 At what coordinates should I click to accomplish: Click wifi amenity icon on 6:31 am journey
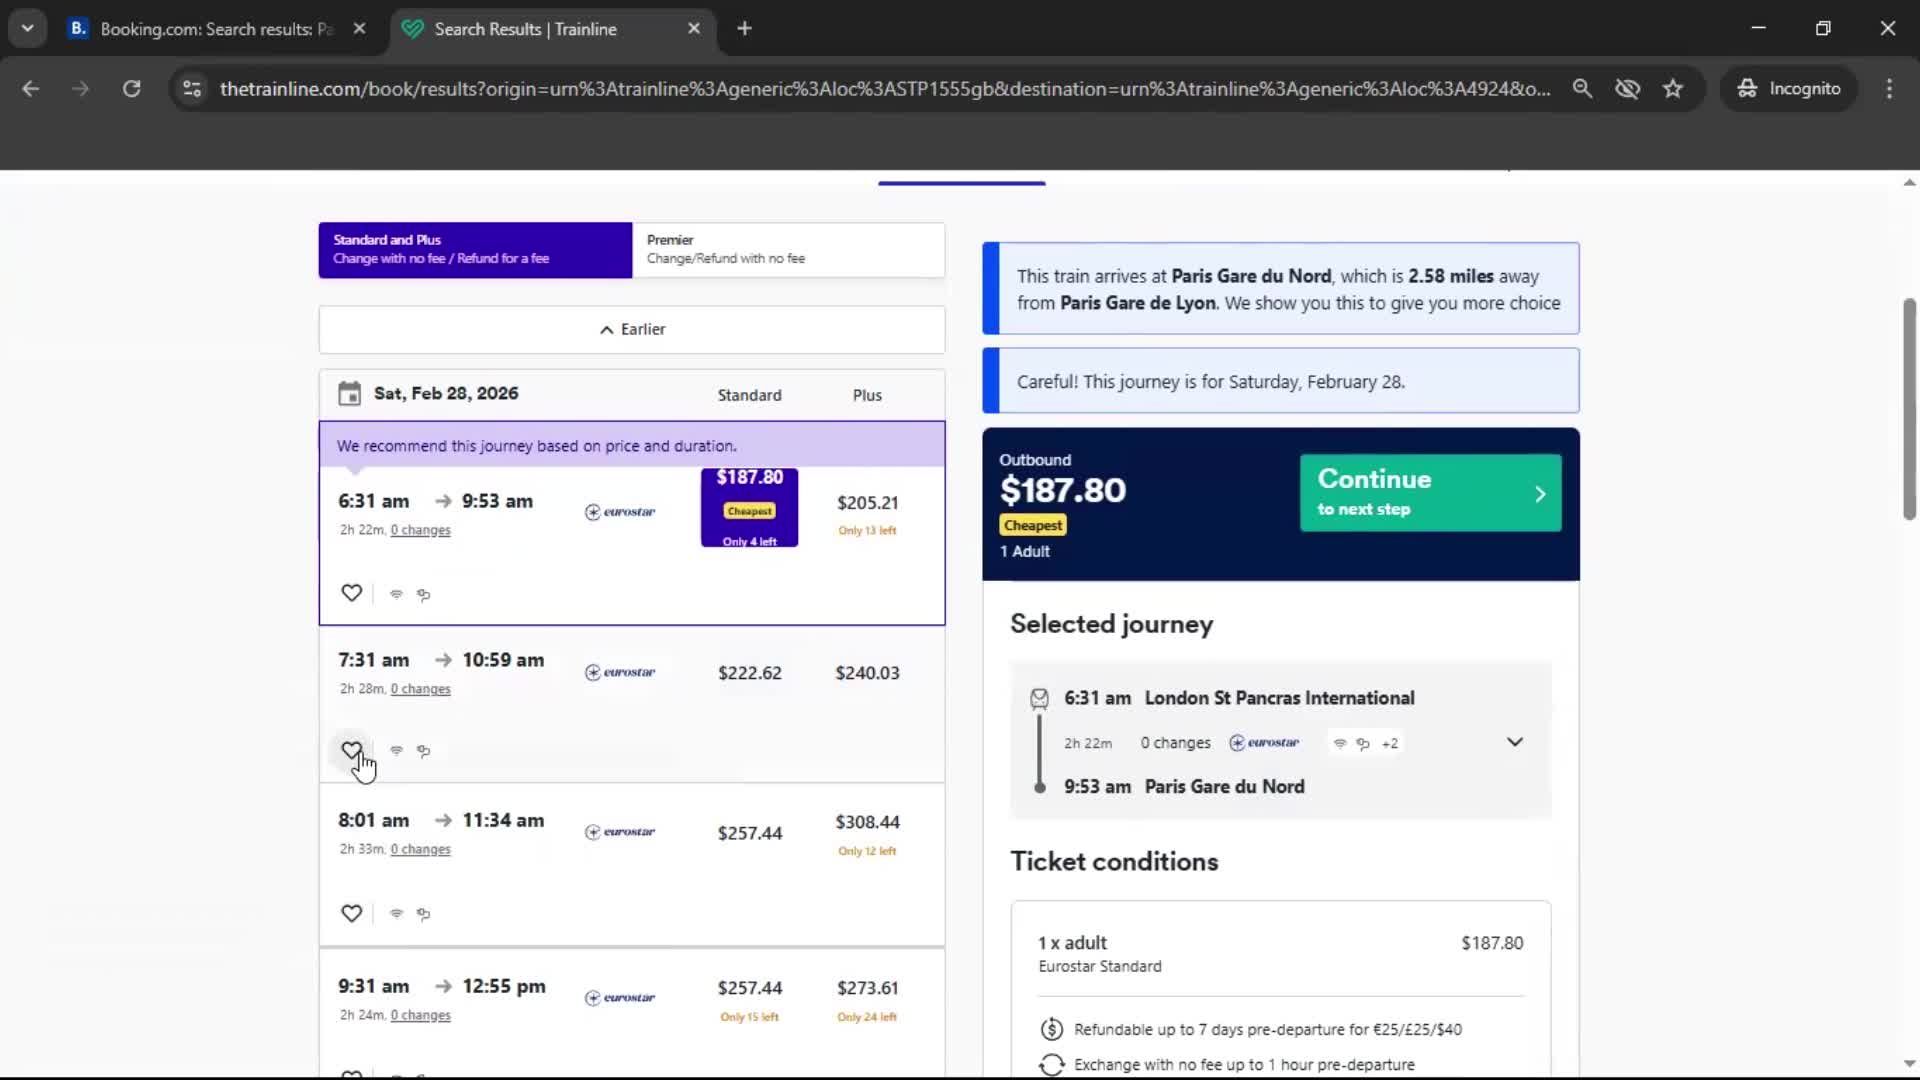pos(396,594)
